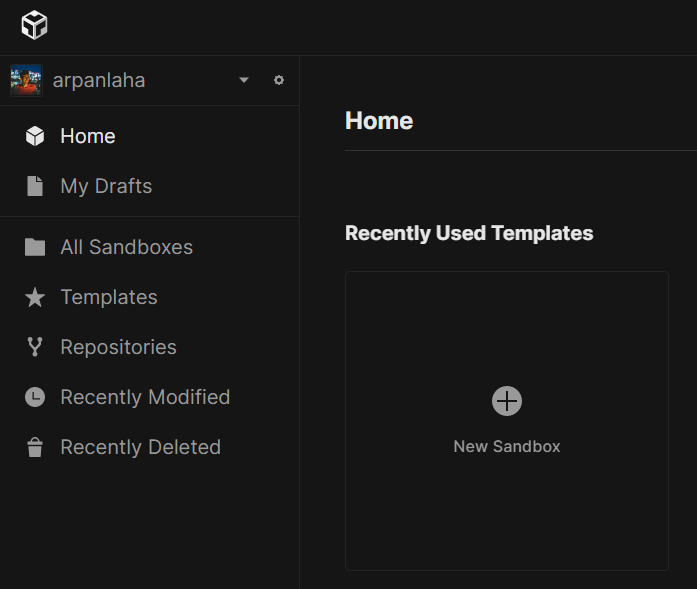Click the CodeSandbox cube logo

pos(34,25)
